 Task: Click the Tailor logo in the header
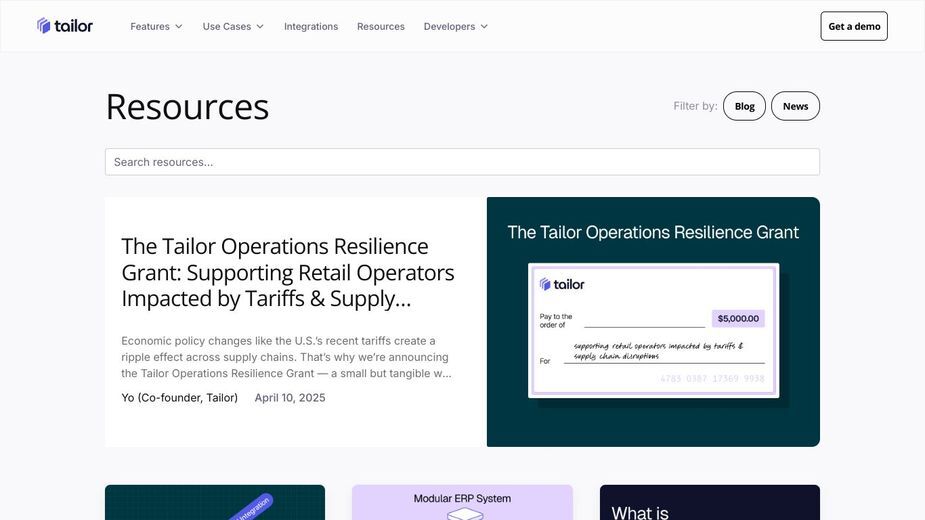65,26
